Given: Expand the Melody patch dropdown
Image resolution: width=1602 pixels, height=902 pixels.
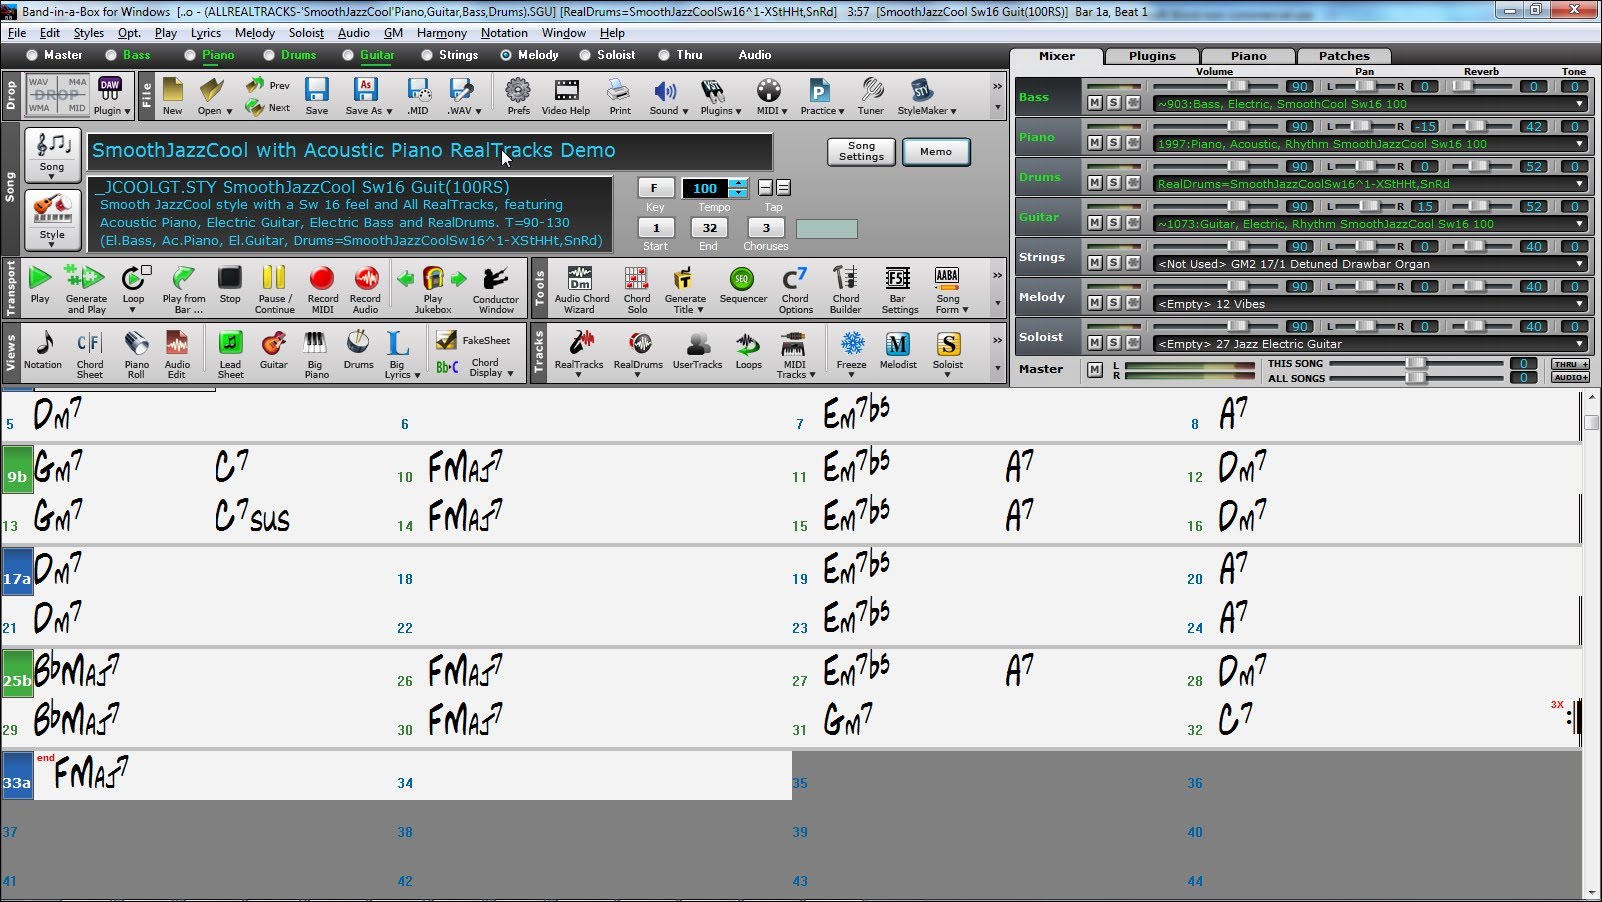Looking at the screenshot, I should tap(1580, 304).
